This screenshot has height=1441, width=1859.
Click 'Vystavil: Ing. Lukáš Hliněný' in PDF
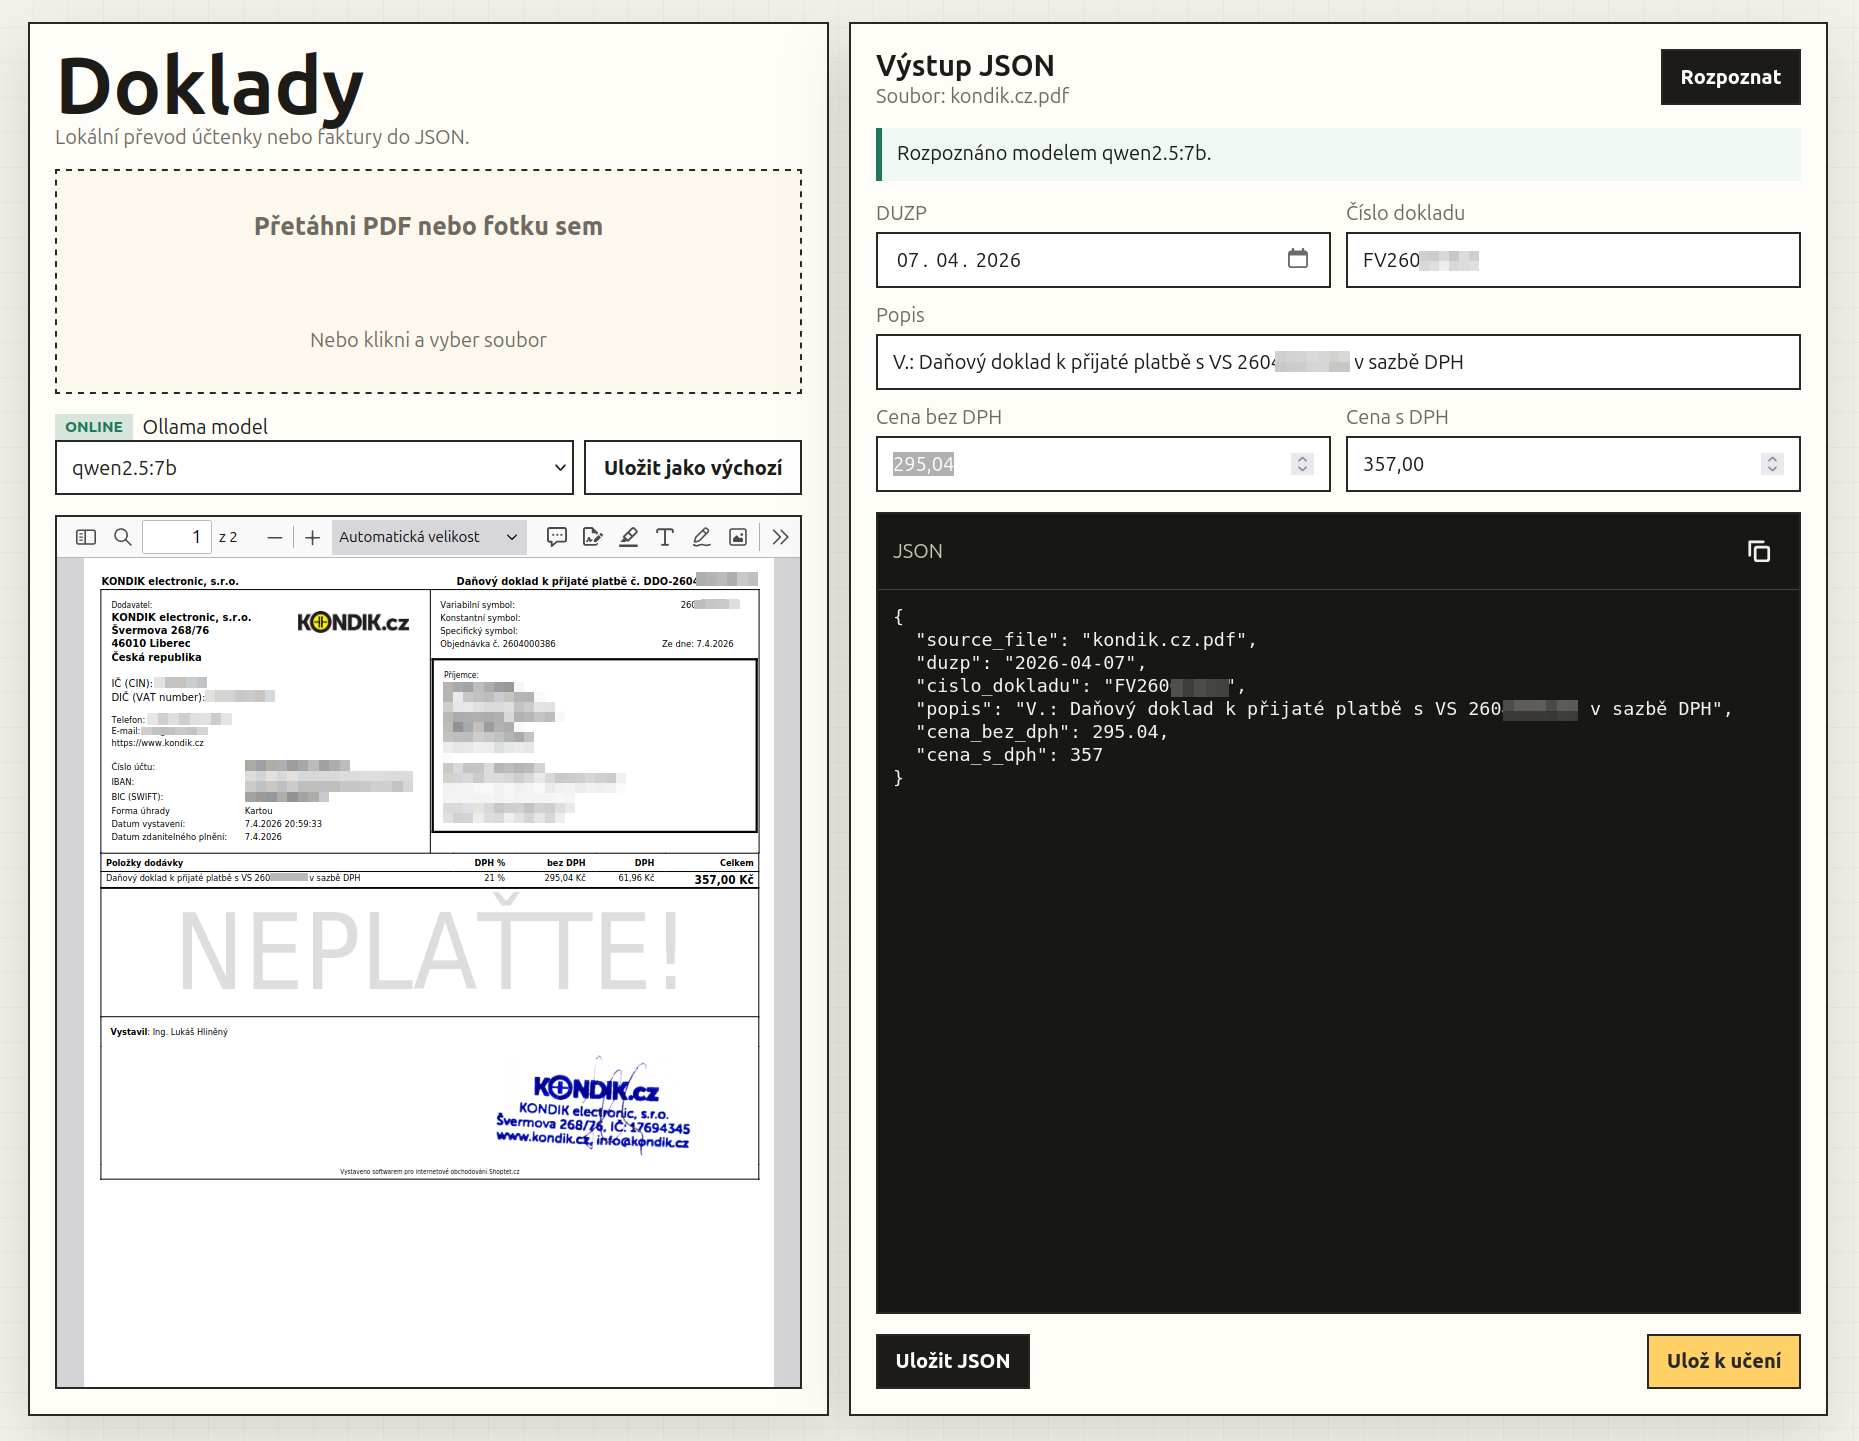click(x=169, y=1032)
